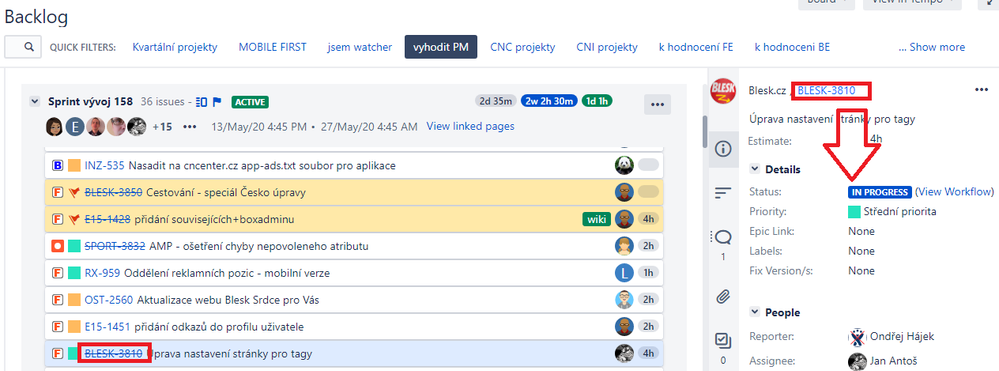This screenshot has width=999, height=371.
Task: Click the View Workflow link next to status
Action: pos(954,191)
